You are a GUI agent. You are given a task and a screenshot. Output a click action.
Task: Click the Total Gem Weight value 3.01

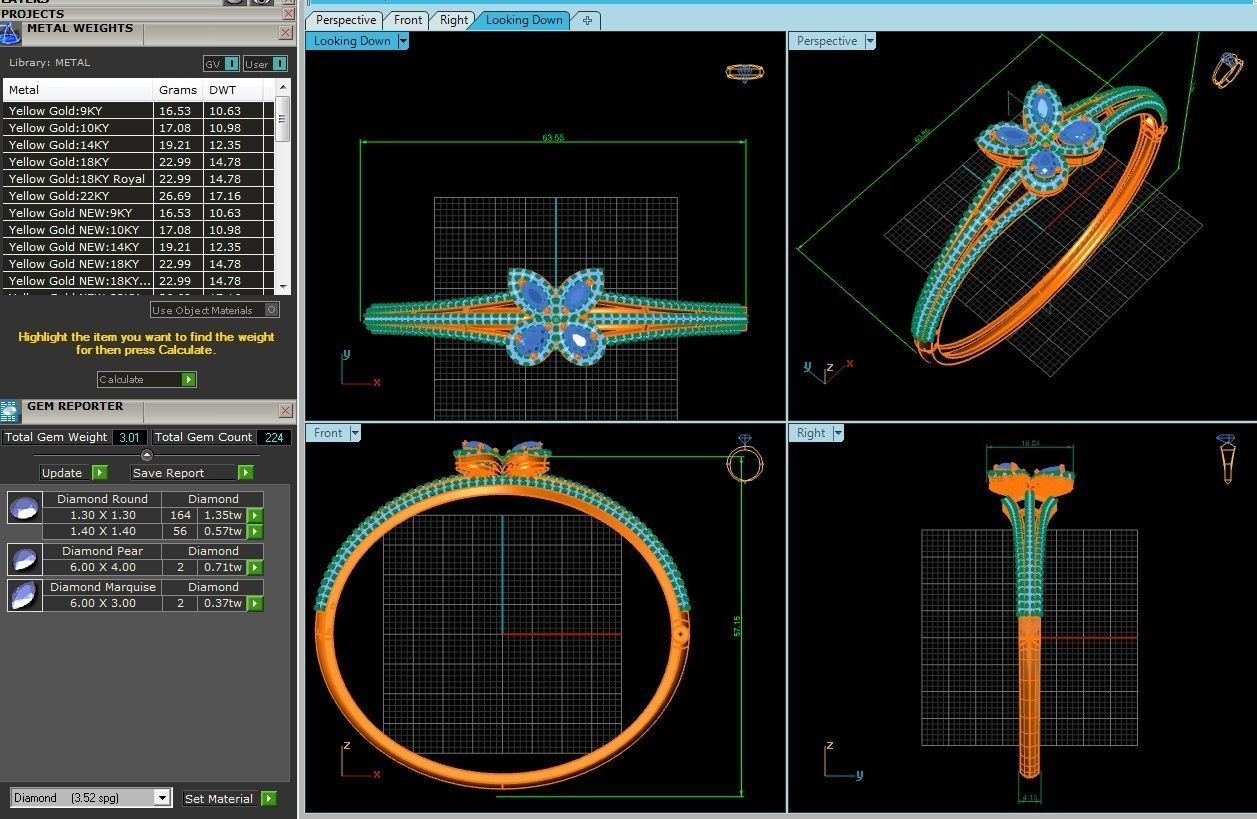pyautogui.click(x=130, y=437)
